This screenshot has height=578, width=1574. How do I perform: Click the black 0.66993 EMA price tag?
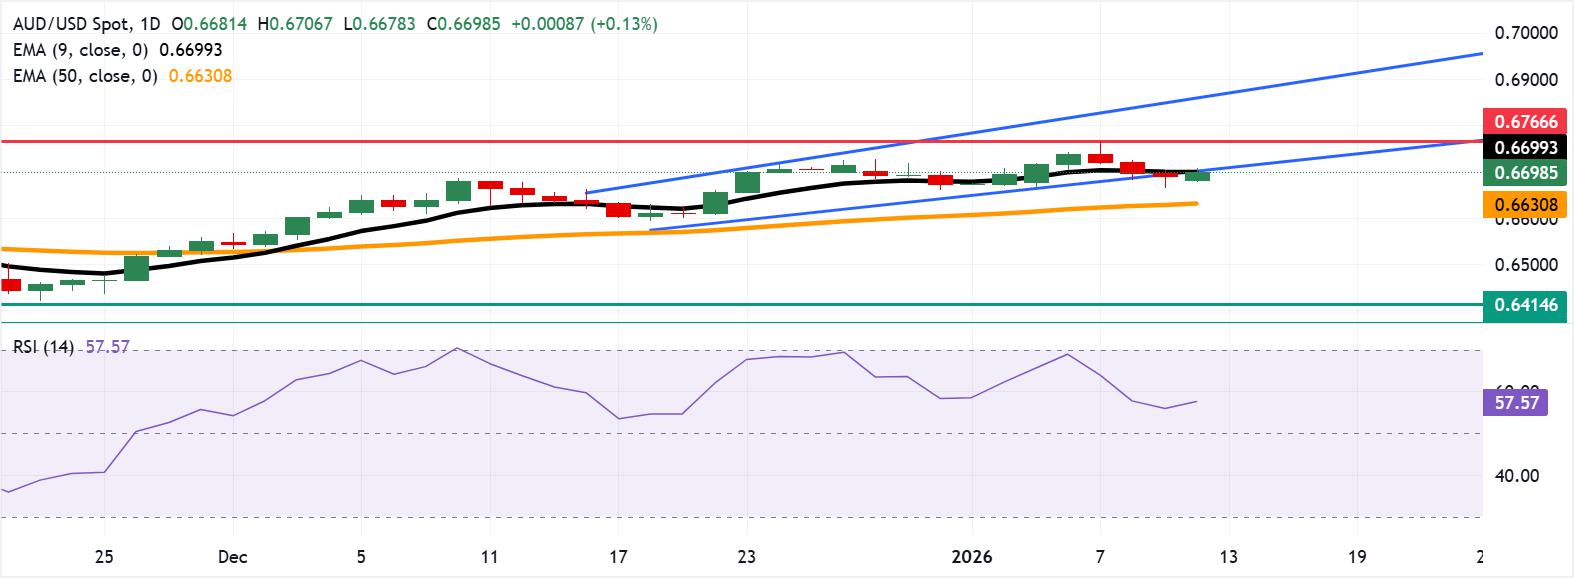click(1526, 147)
